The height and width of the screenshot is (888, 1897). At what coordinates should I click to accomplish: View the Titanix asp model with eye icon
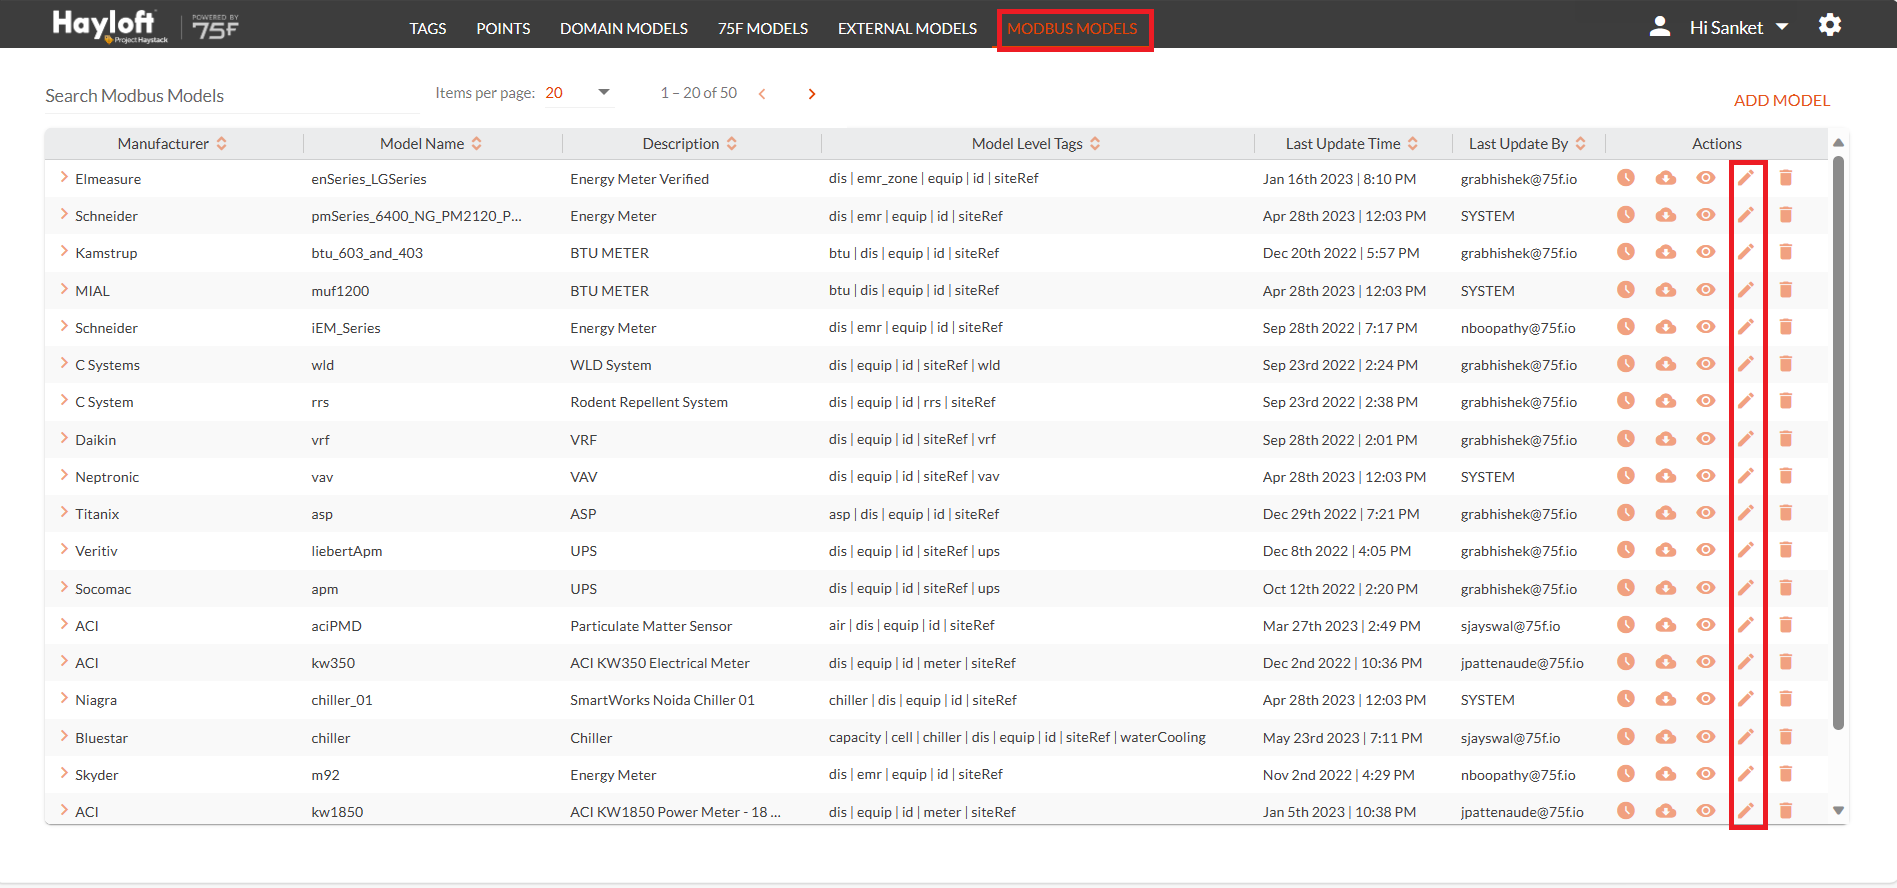[x=1706, y=513]
